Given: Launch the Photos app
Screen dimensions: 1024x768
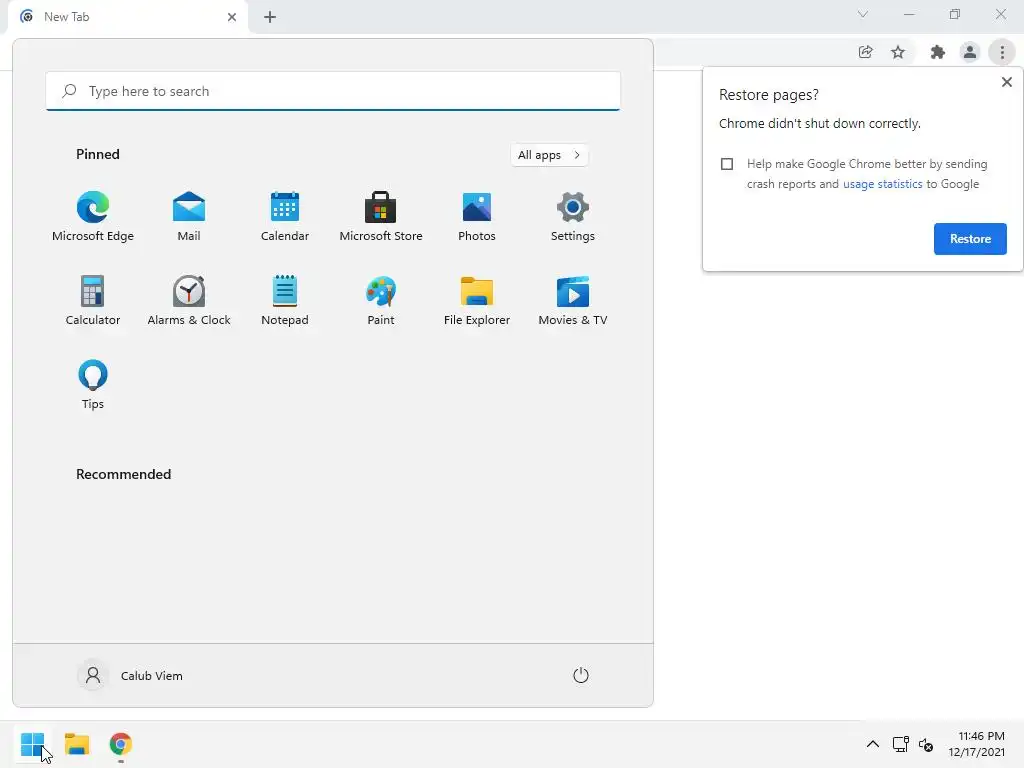Looking at the screenshot, I should [477, 216].
